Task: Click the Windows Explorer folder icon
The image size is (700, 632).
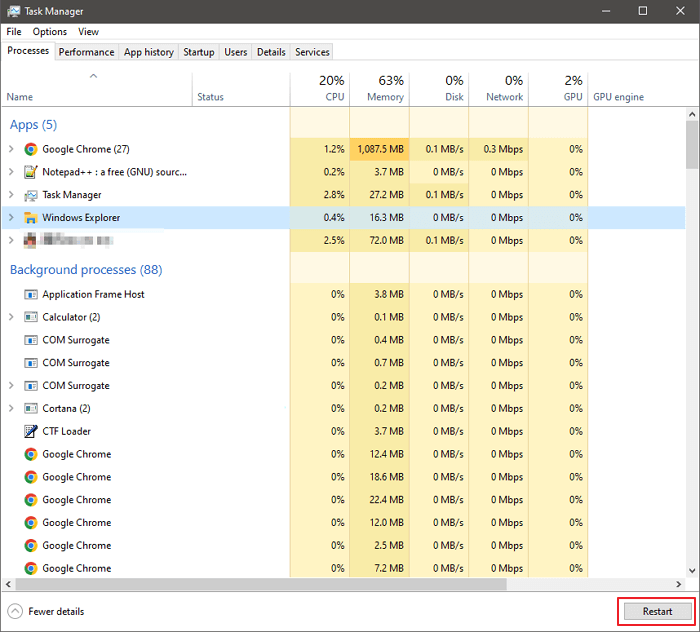Action: point(31,217)
